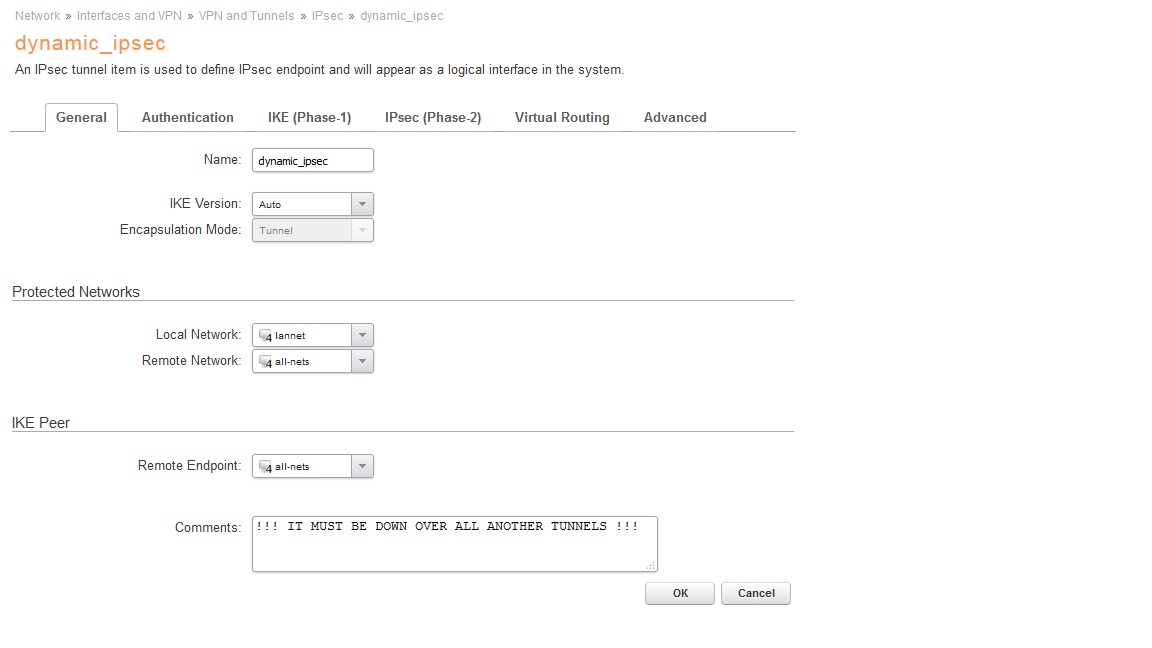Select the Virtual Routing tab
The image size is (1152, 648).
[562, 117]
